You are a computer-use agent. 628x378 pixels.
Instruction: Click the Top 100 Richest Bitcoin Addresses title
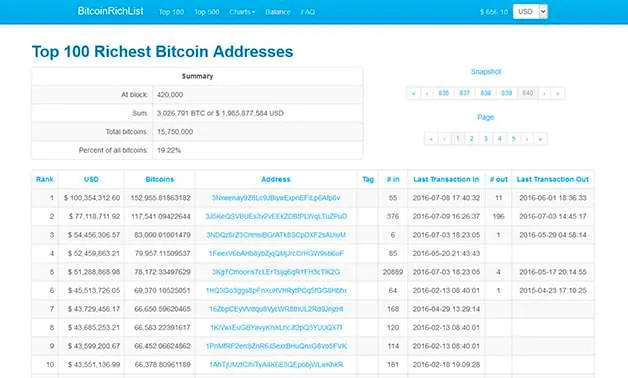coord(162,52)
